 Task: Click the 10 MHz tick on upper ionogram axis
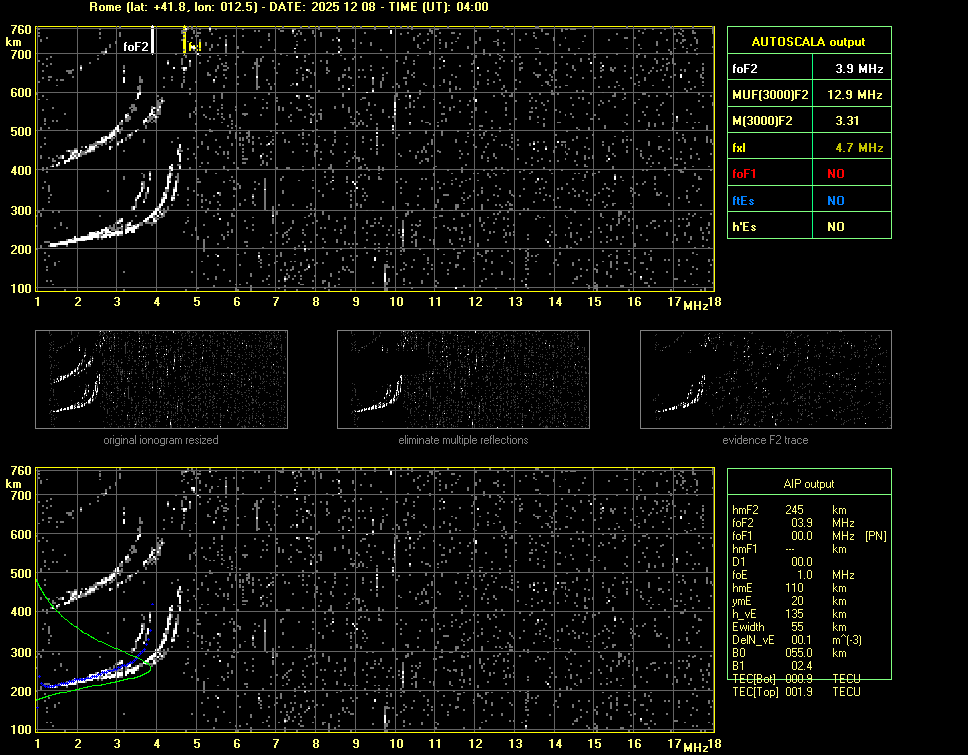coord(396,302)
